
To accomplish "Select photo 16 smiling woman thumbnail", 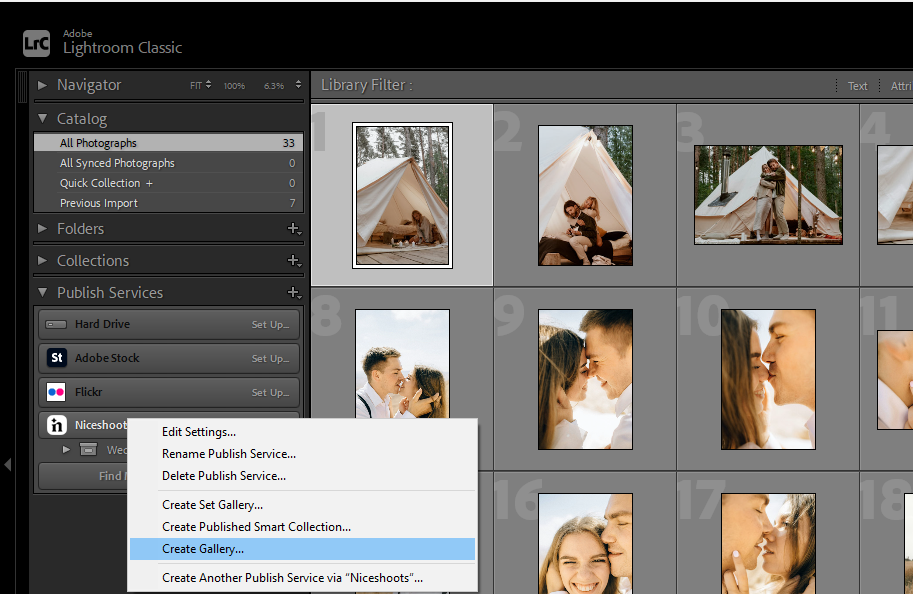I will tap(585, 543).
